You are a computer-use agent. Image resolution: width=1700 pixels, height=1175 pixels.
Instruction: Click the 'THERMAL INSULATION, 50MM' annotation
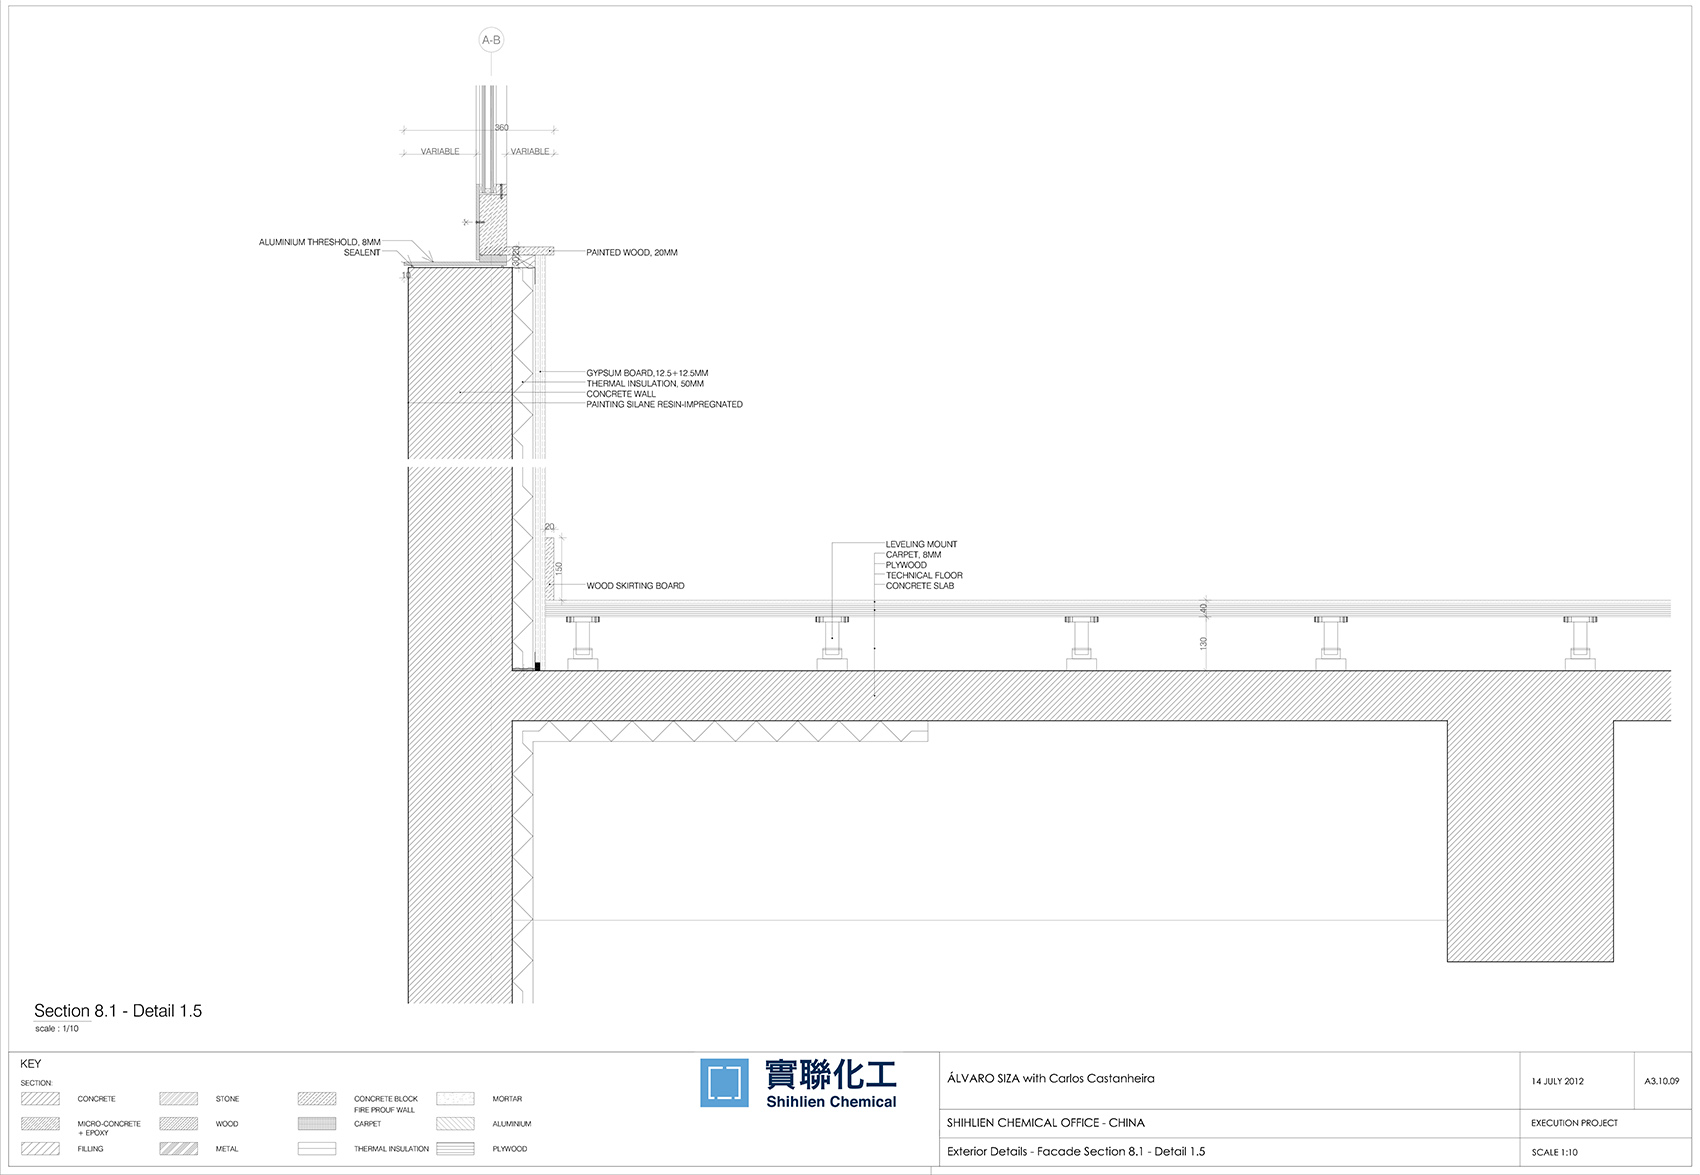[645, 384]
